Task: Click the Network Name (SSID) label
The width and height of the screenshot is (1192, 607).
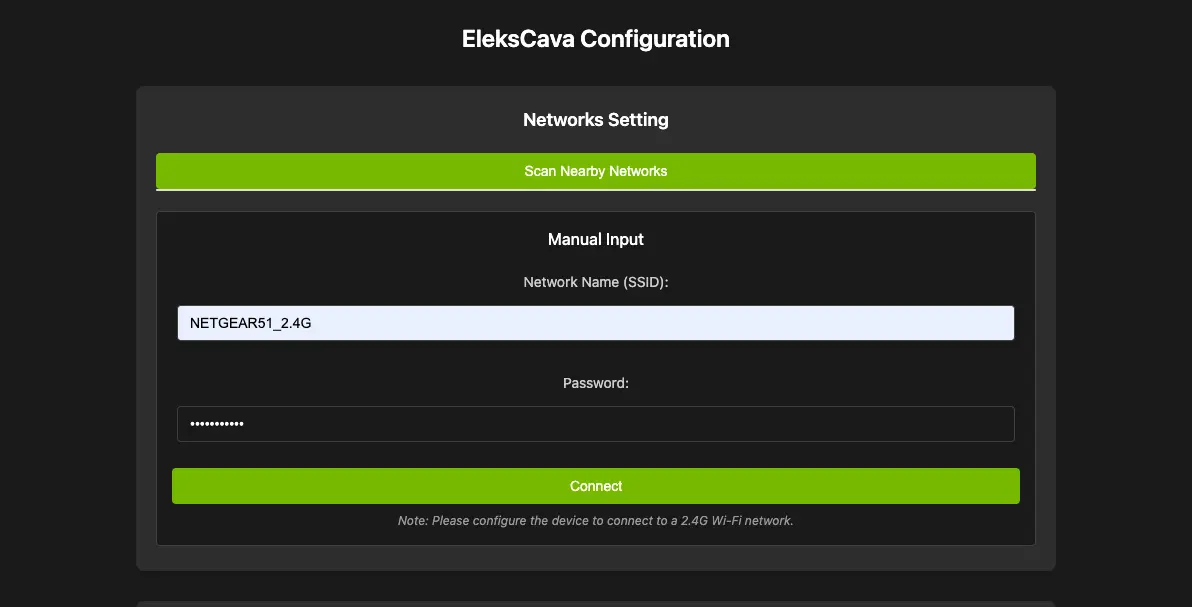Action: coord(595,282)
